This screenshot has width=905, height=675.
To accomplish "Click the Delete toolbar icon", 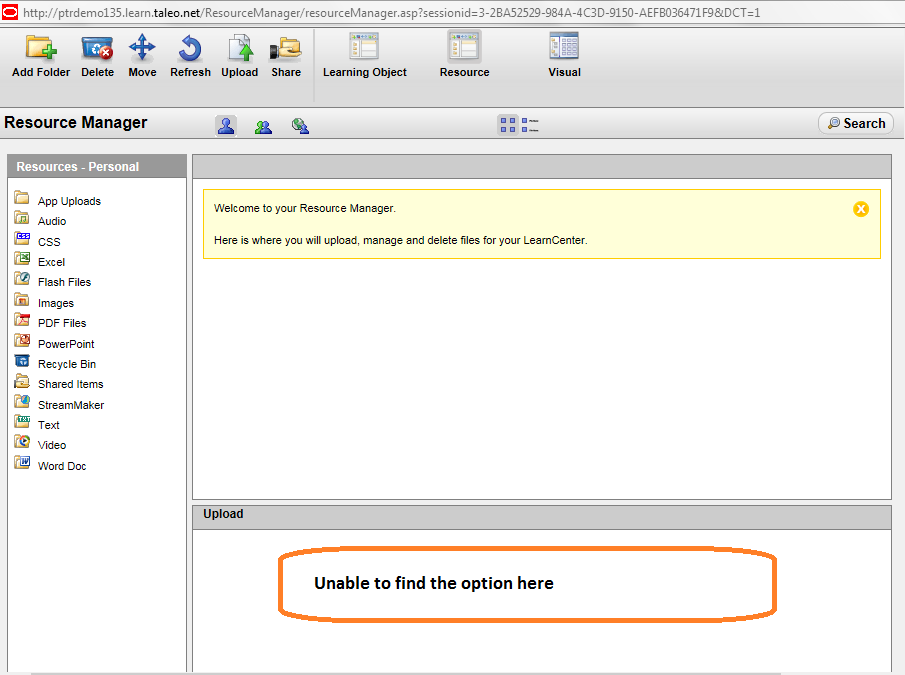I will [97, 48].
